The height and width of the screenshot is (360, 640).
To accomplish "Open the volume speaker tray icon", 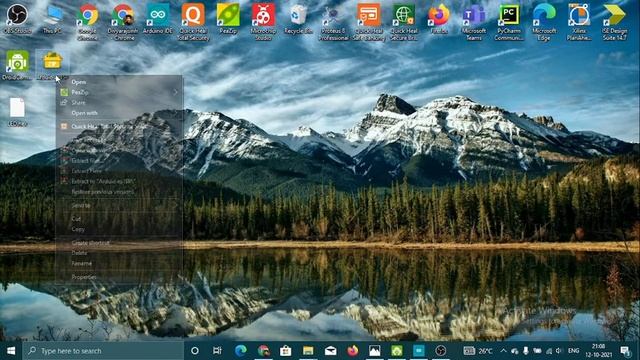I will 559,351.
